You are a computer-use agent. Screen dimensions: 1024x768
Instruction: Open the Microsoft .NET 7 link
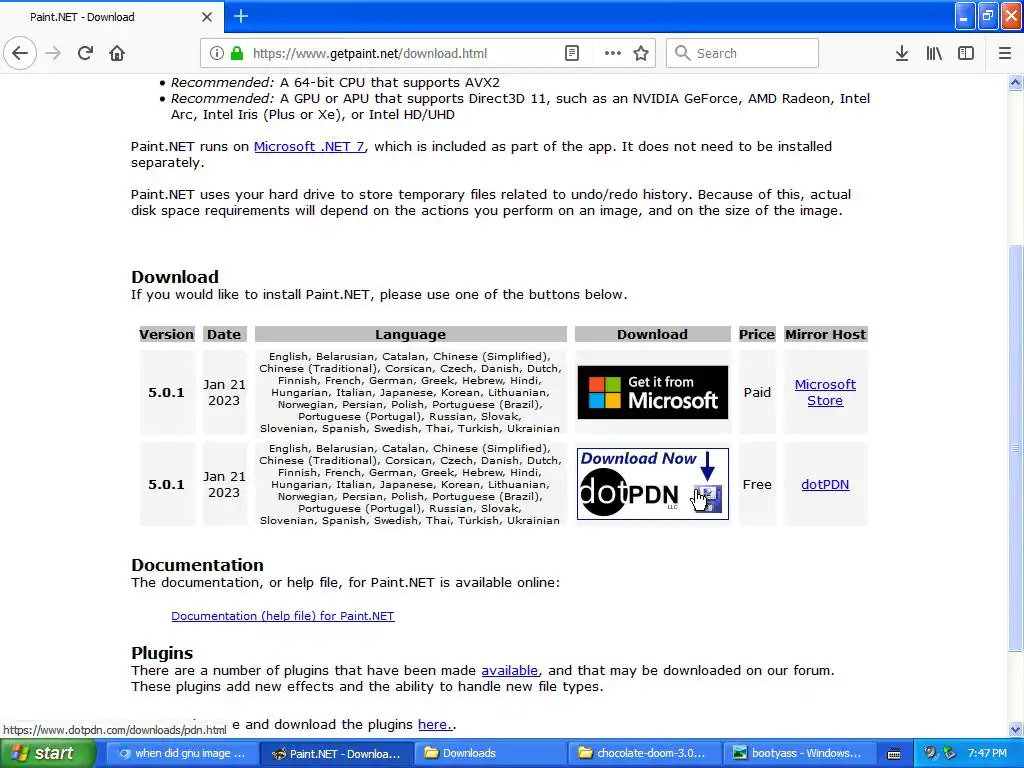pos(309,146)
